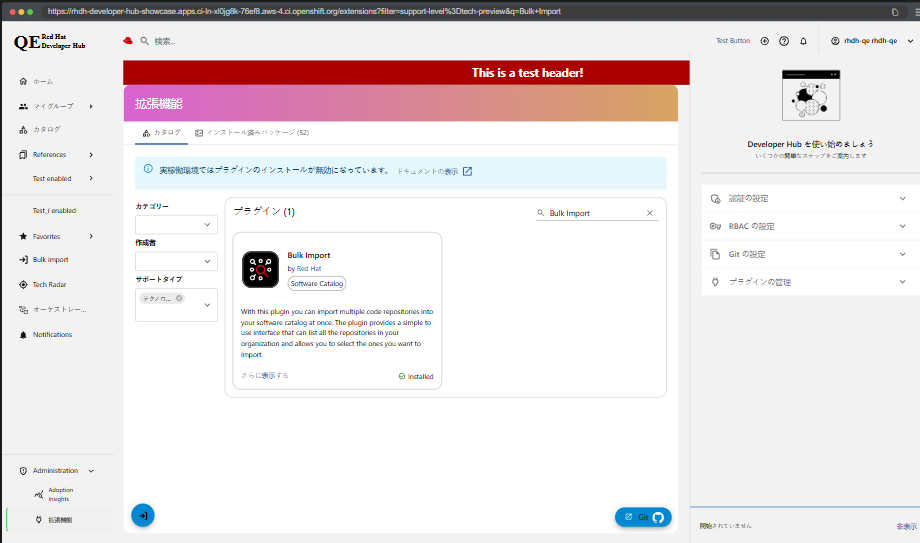Remove the テクノロ... support type chip

[180, 298]
